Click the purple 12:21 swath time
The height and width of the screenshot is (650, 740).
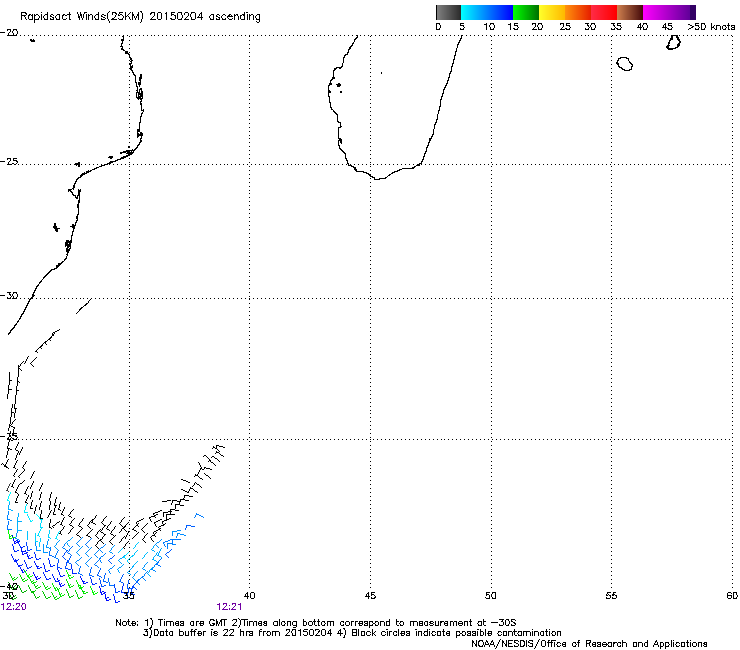[x=229, y=607]
